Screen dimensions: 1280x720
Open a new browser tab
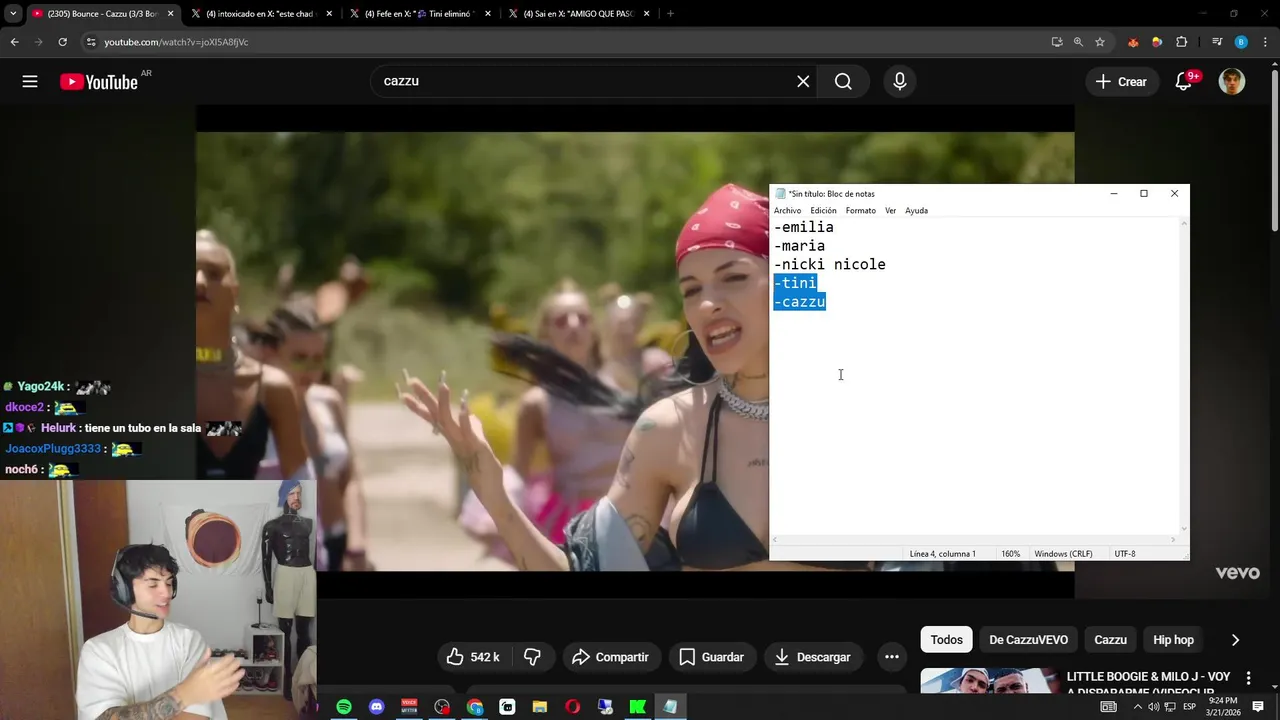point(670,13)
